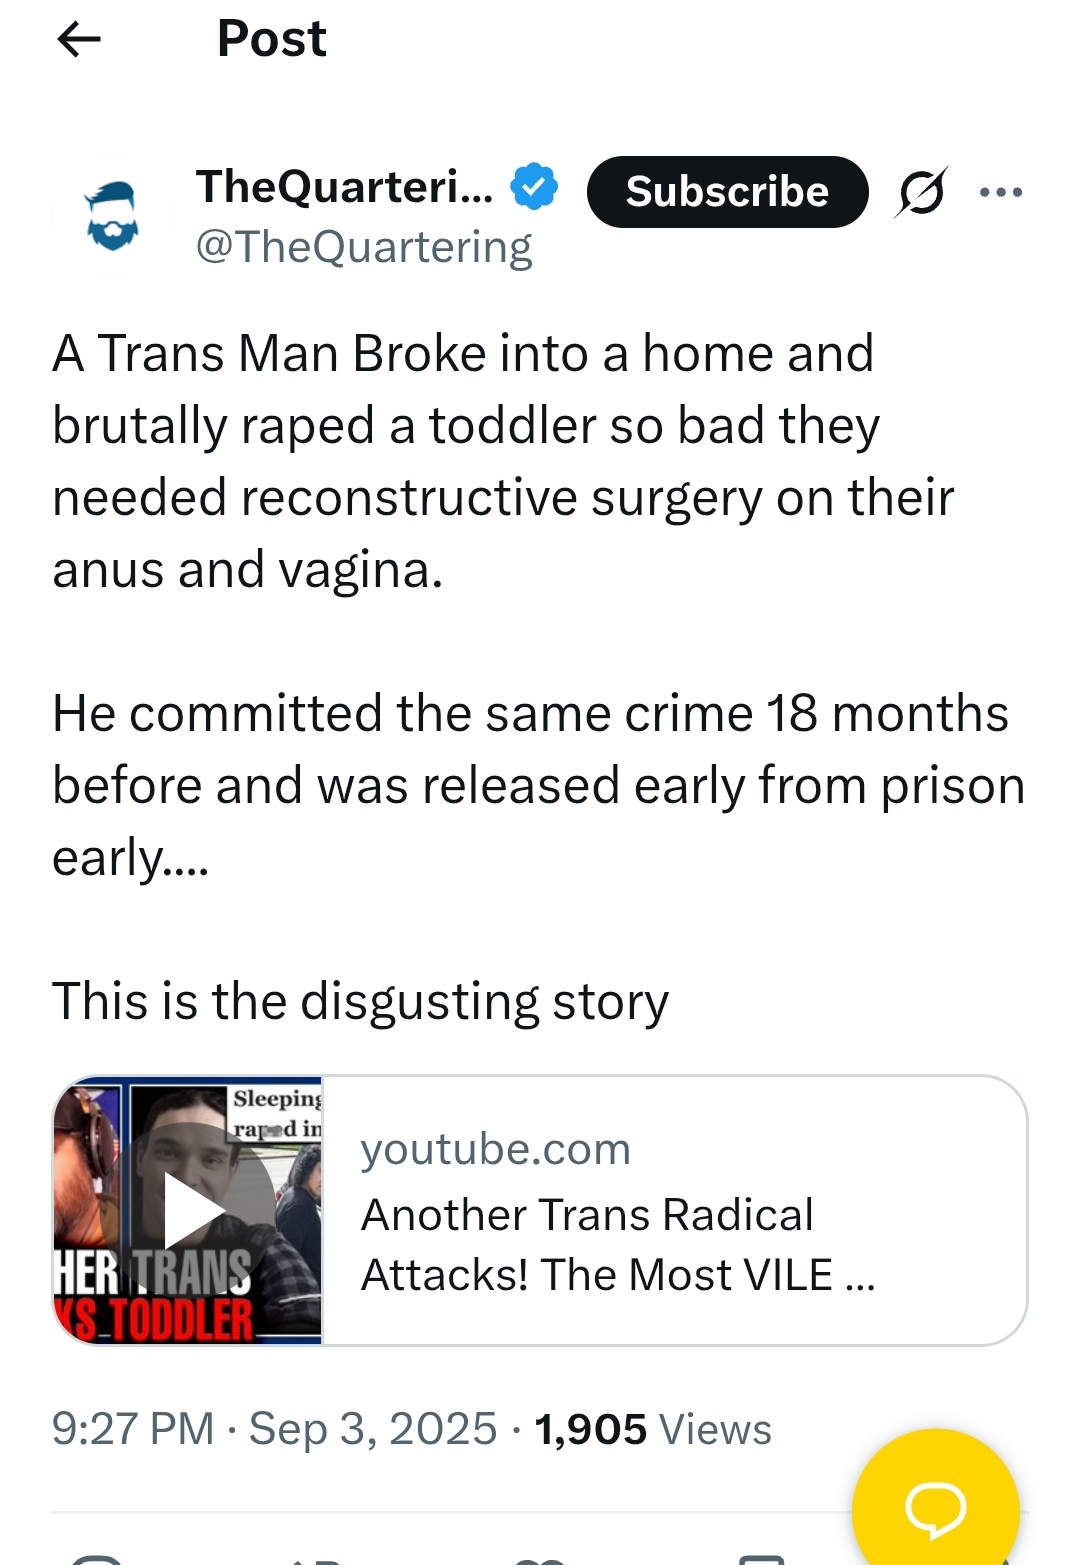Open the youtube.com link card domain

(496, 1149)
